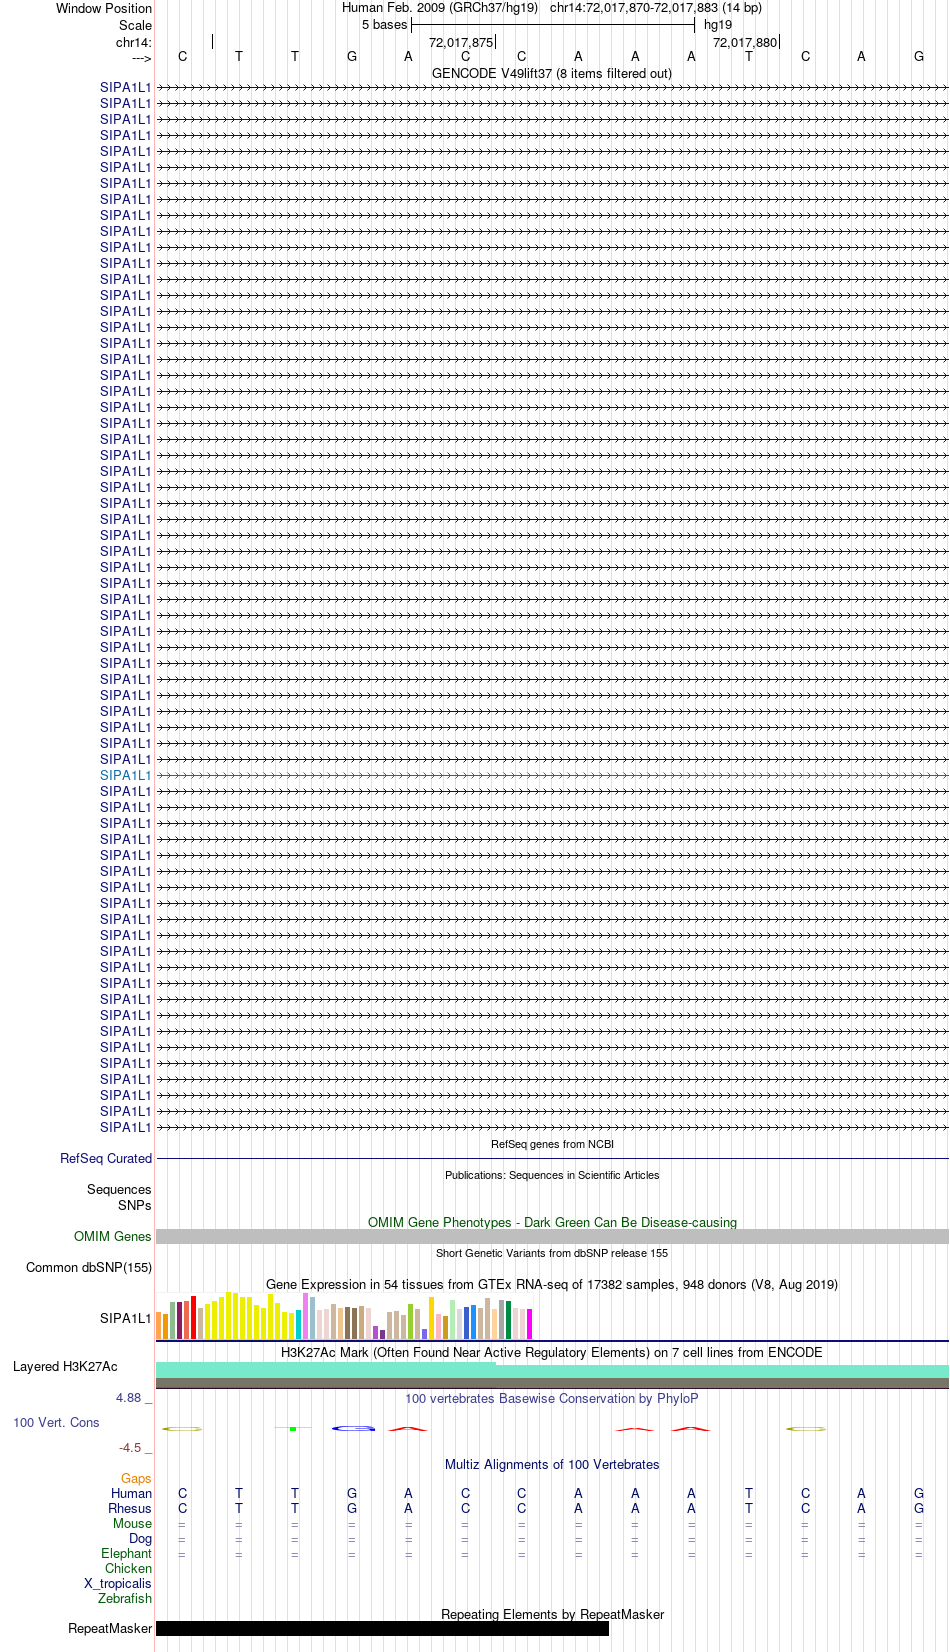Click the hg19 text beside the scale bar
The image size is (950, 1652).
718,24
